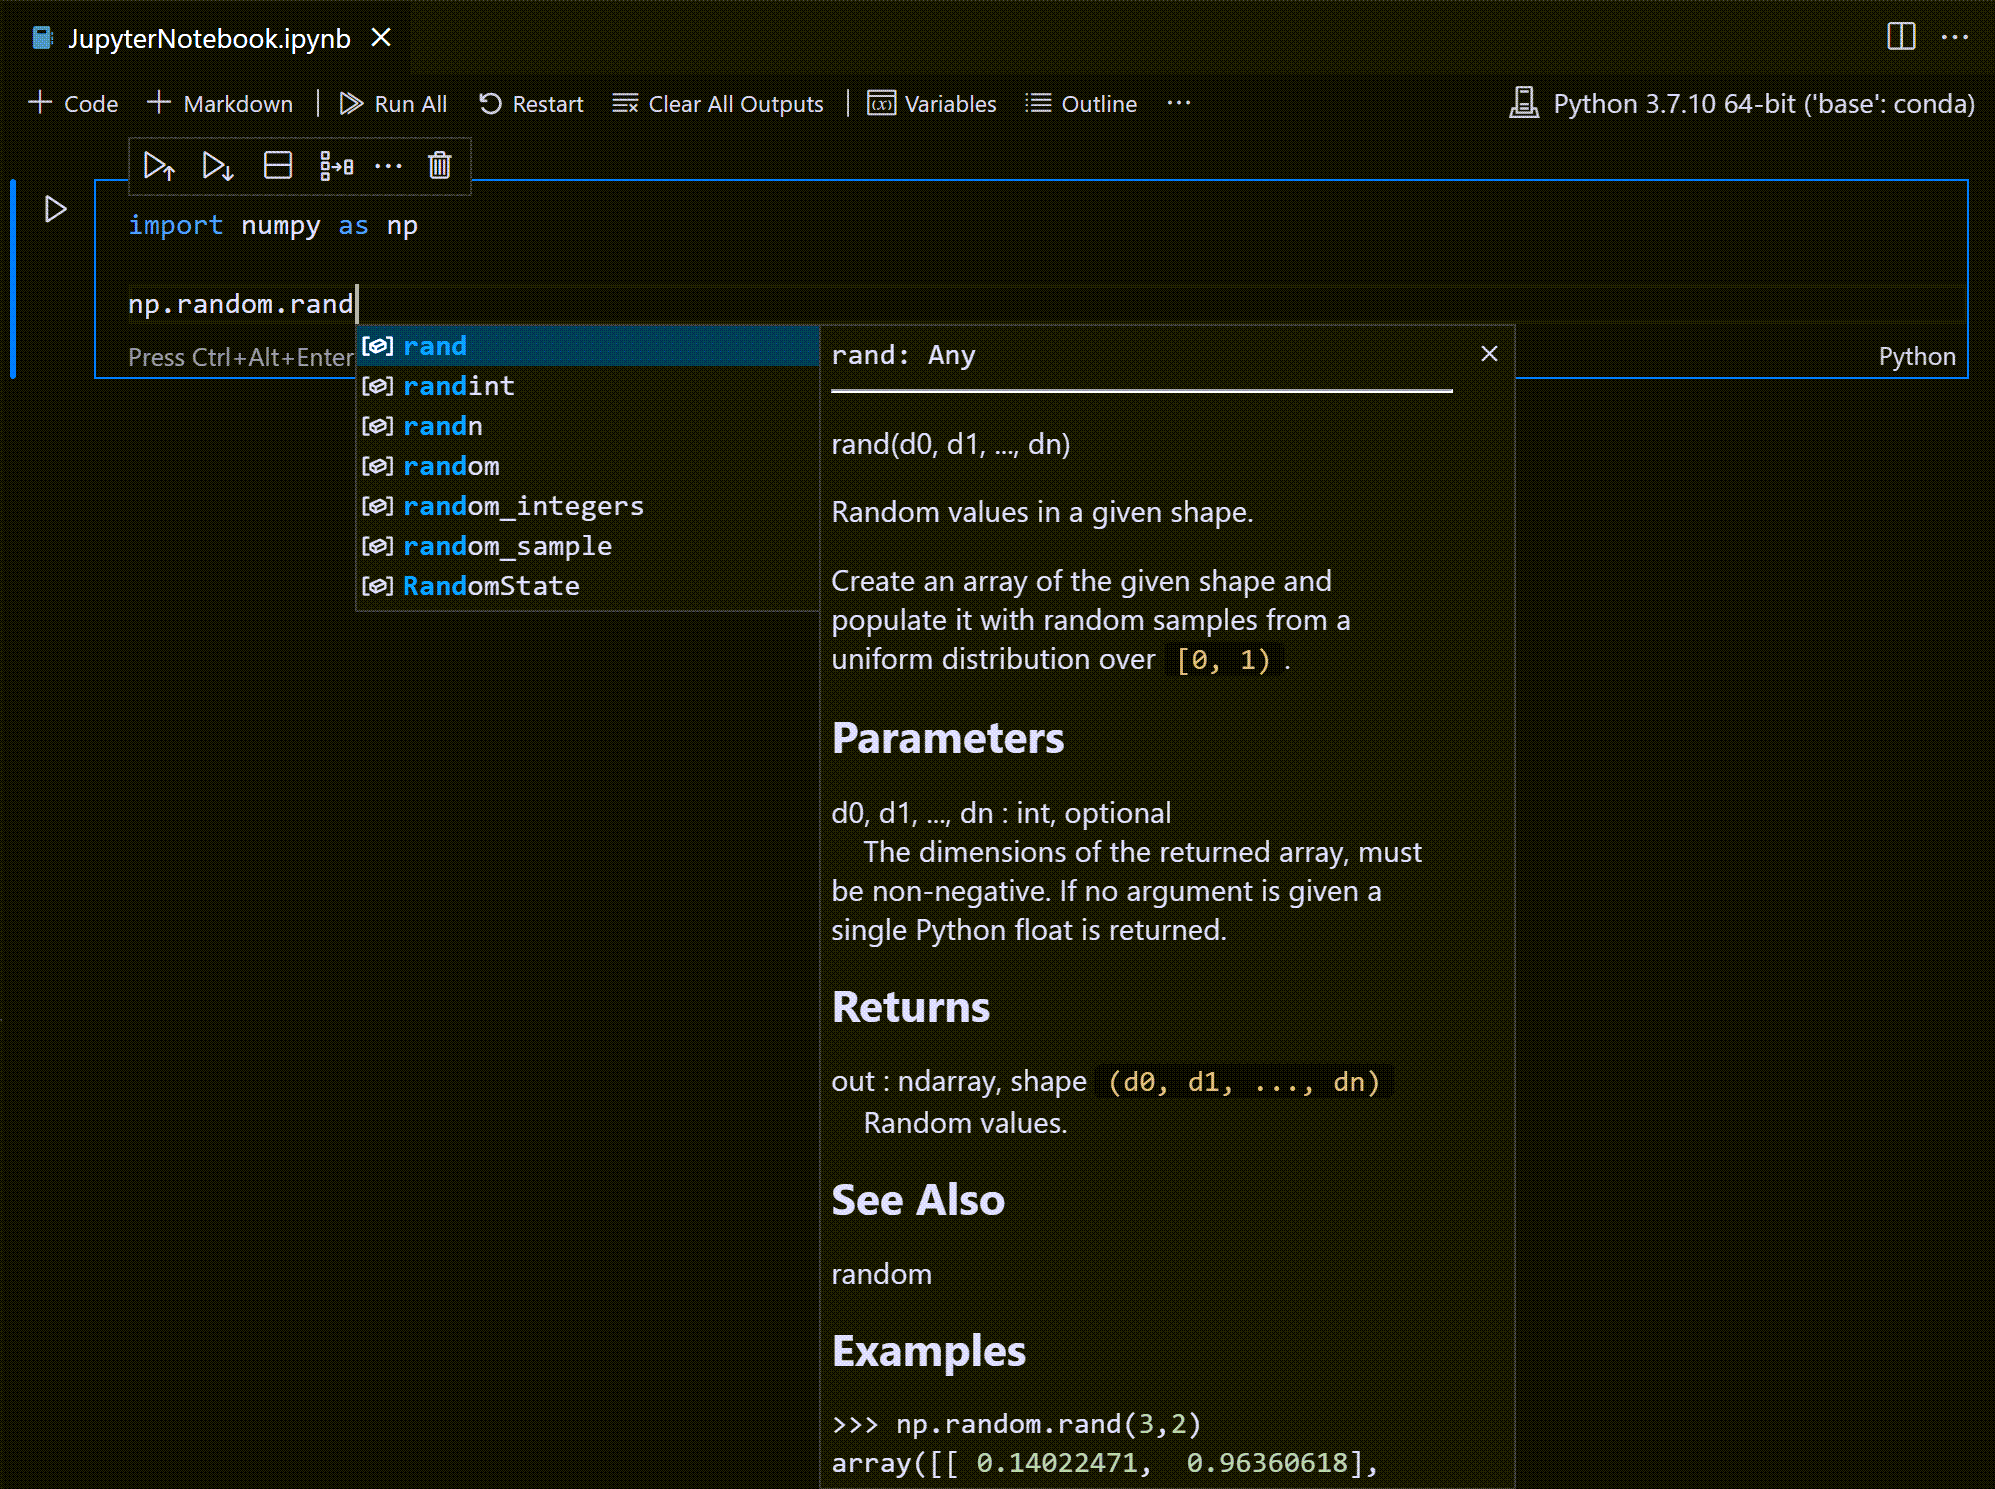Click the Python 3.7.10 kernel indicator

point(1739,103)
